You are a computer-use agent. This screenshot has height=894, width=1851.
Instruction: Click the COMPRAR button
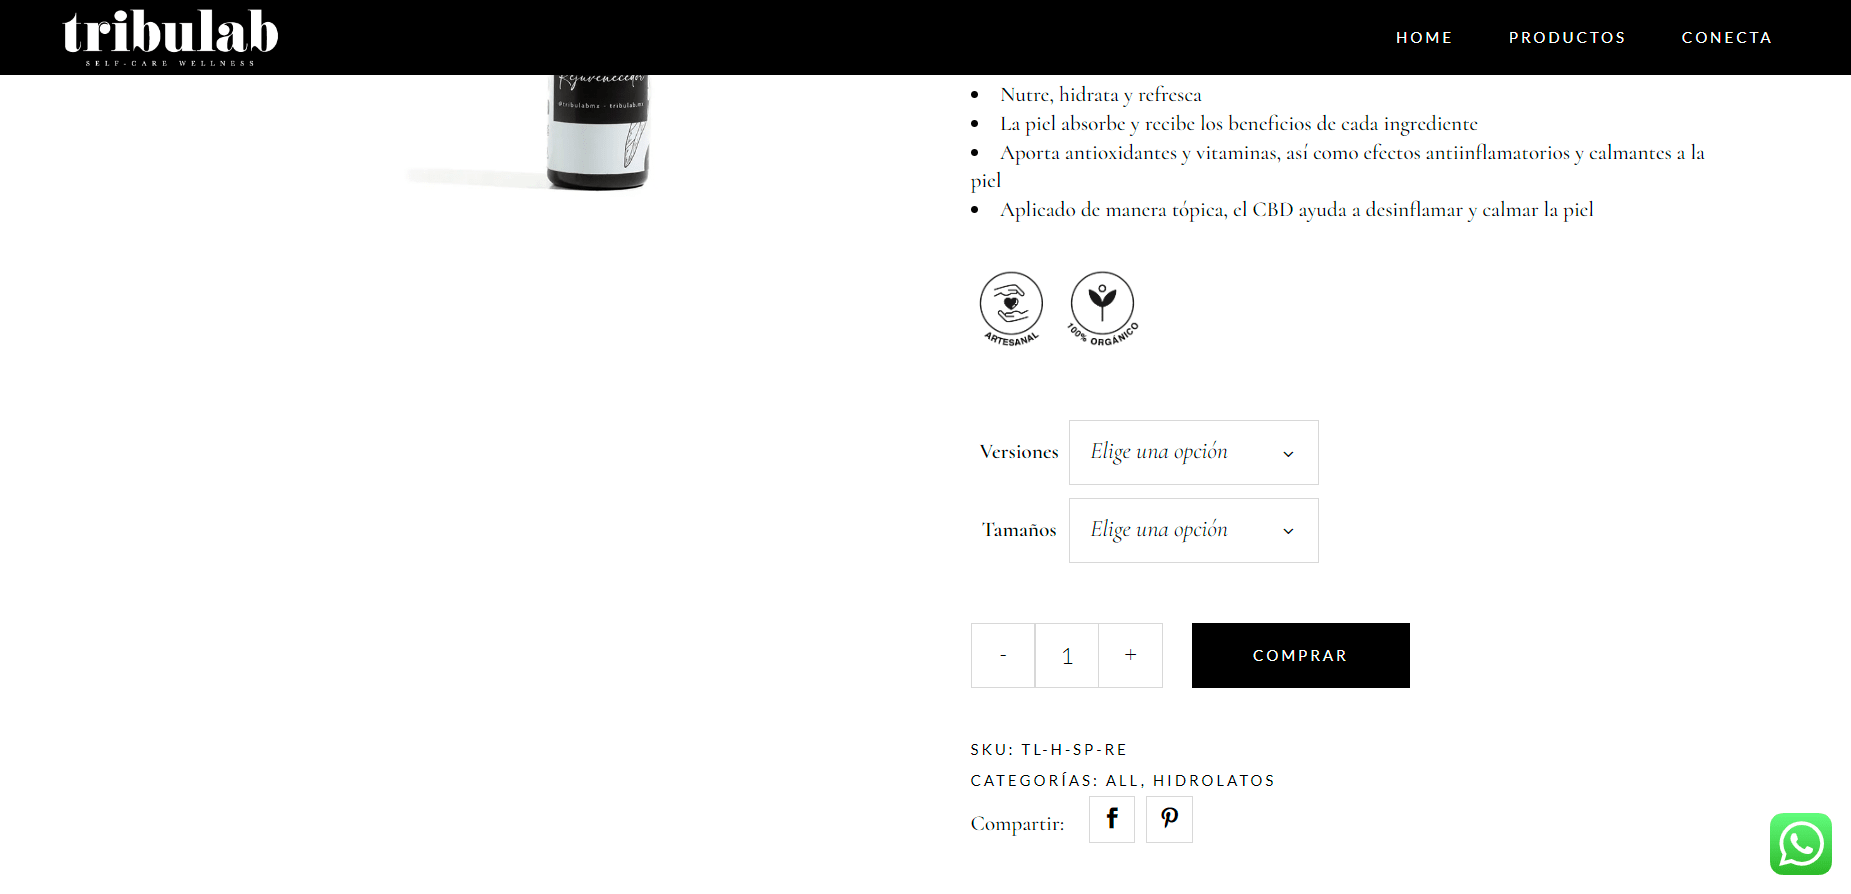coord(1300,655)
